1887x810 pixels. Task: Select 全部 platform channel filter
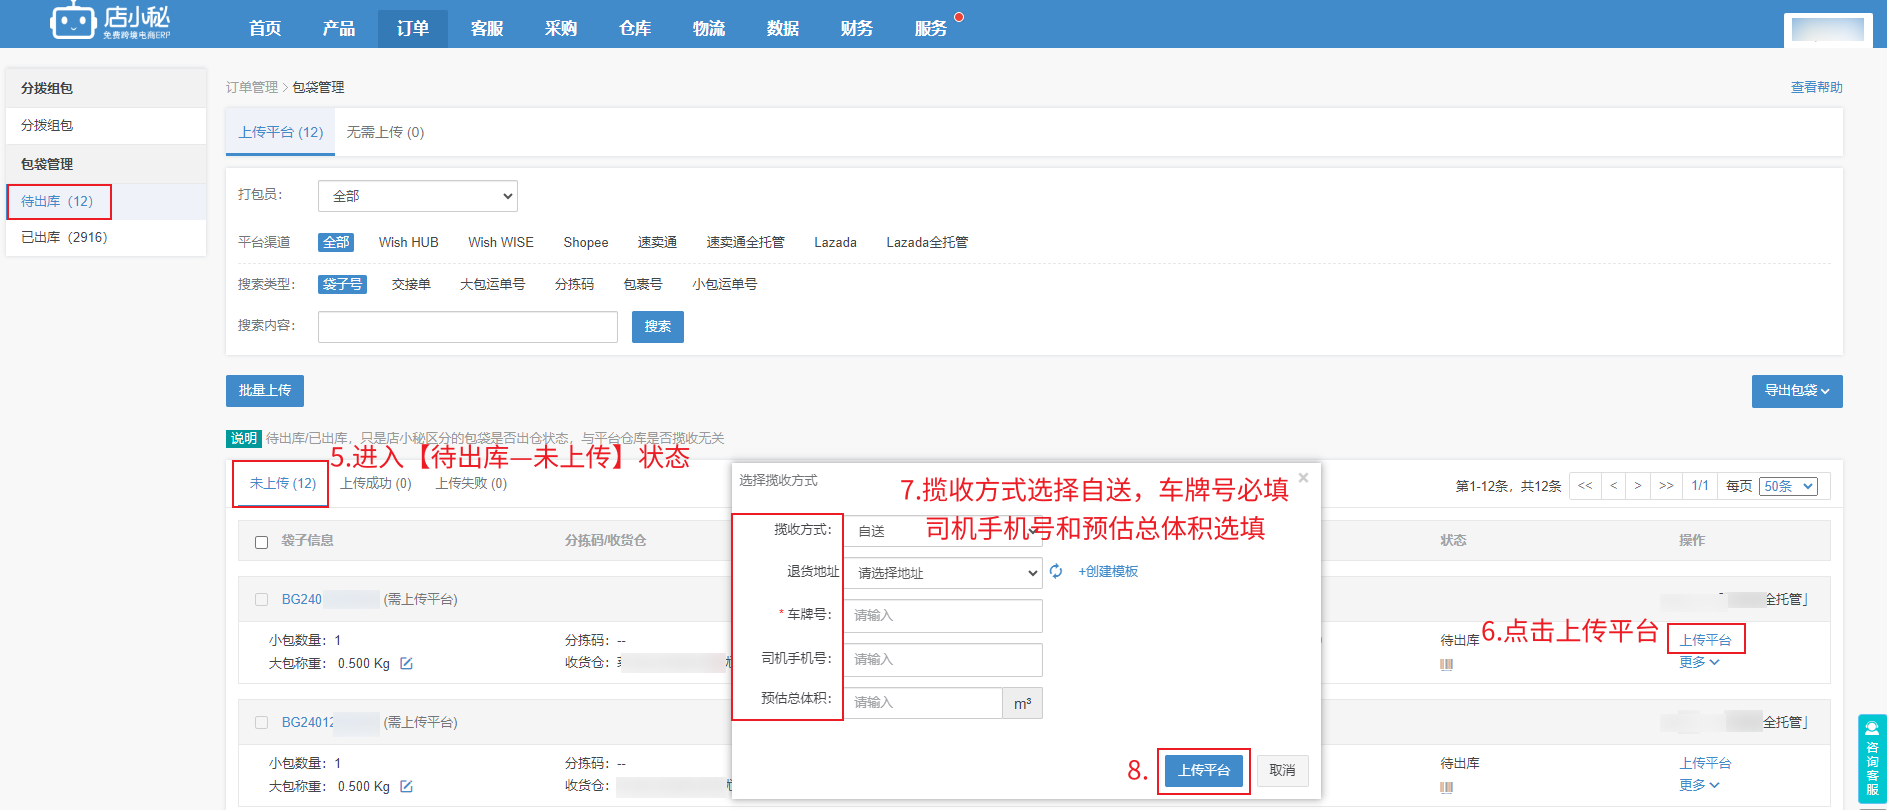tap(336, 242)
